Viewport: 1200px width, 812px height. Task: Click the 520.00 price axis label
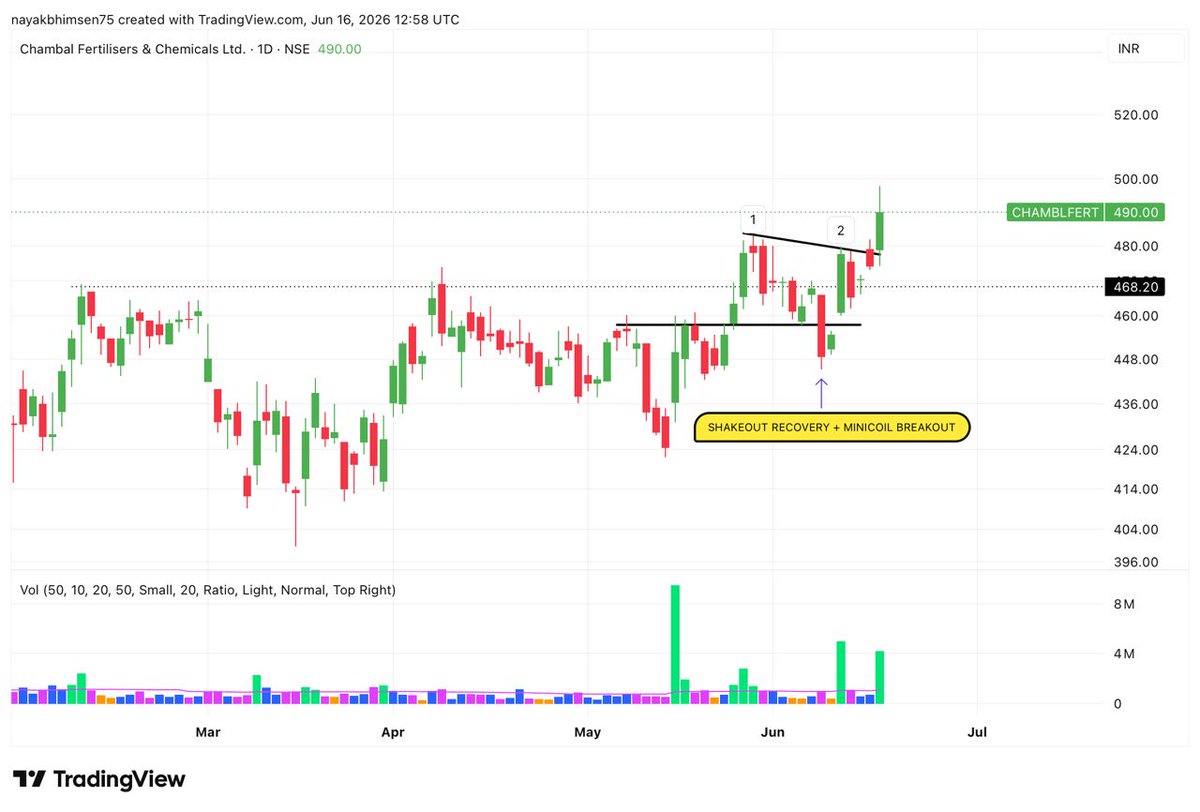point(1135,115)
